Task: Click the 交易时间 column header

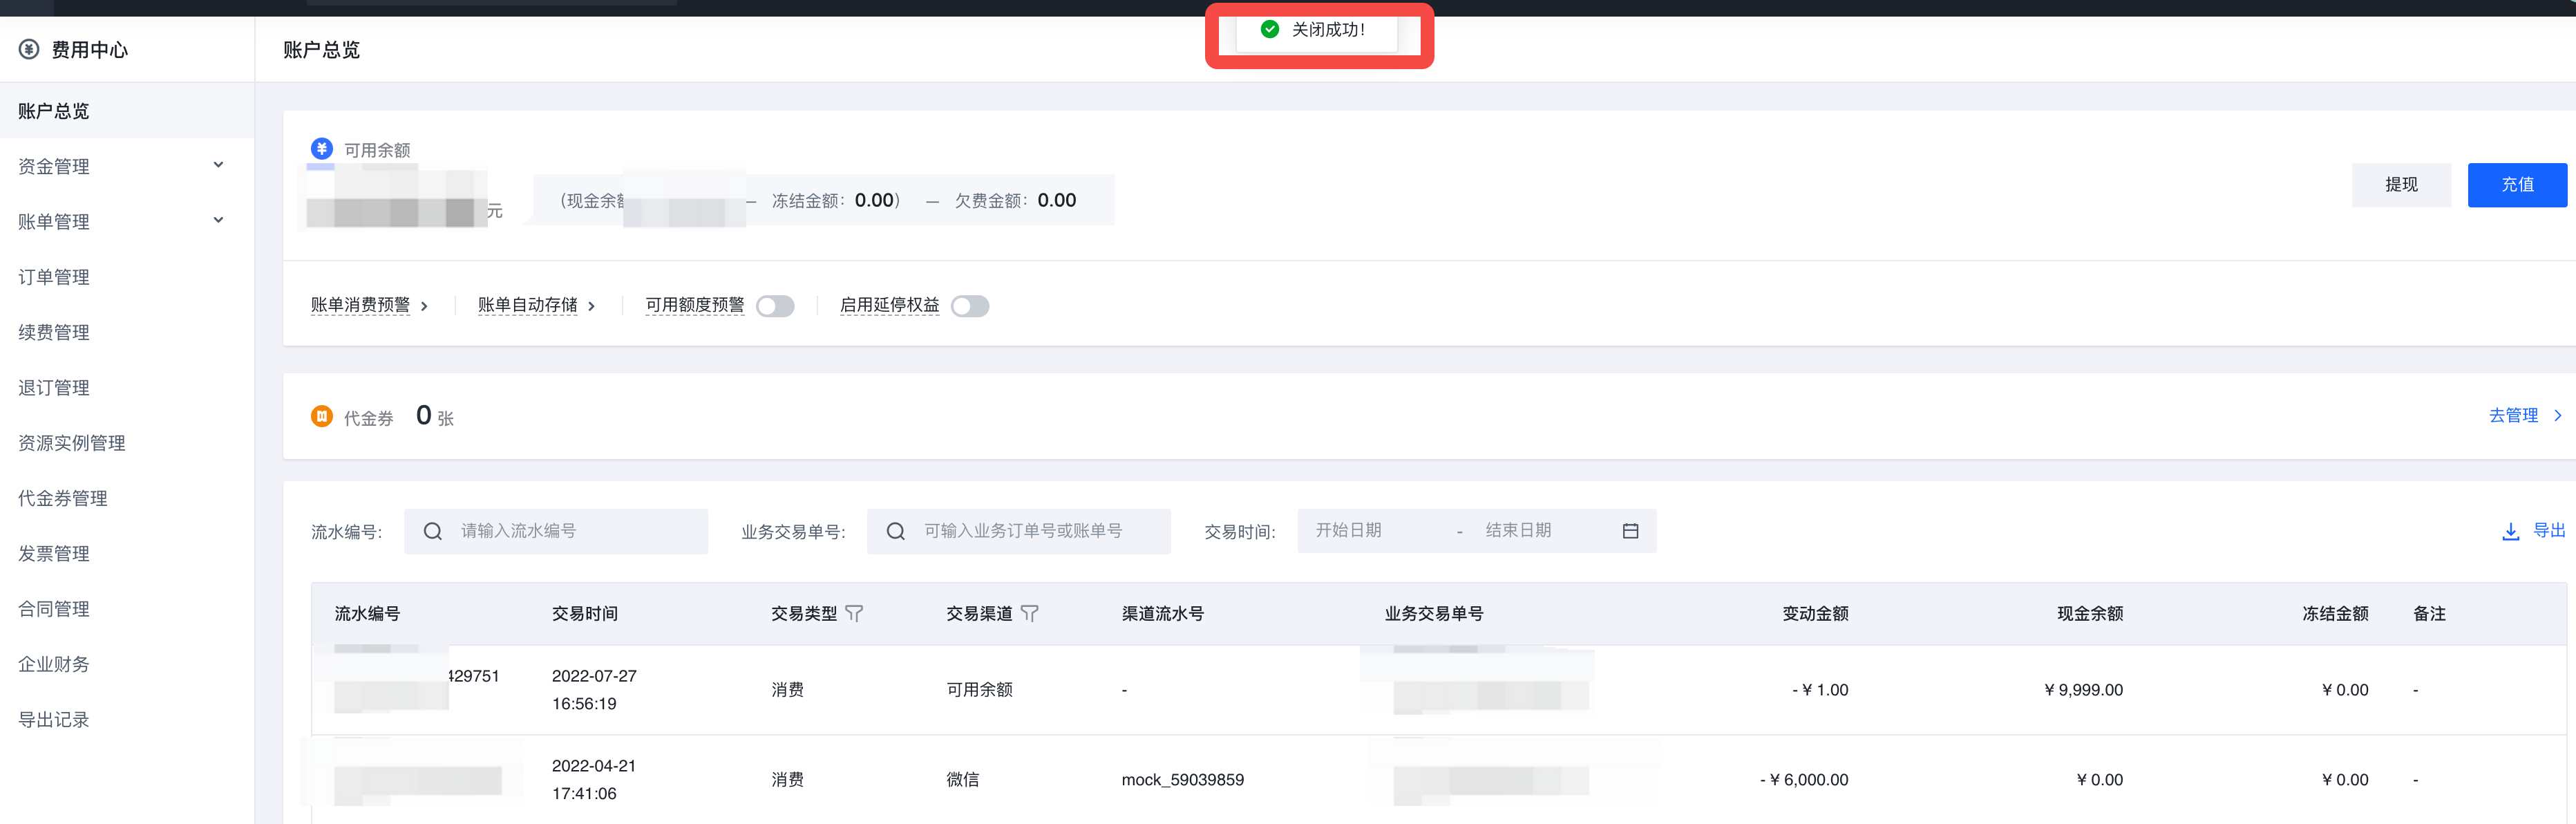Action: (585, 613)
